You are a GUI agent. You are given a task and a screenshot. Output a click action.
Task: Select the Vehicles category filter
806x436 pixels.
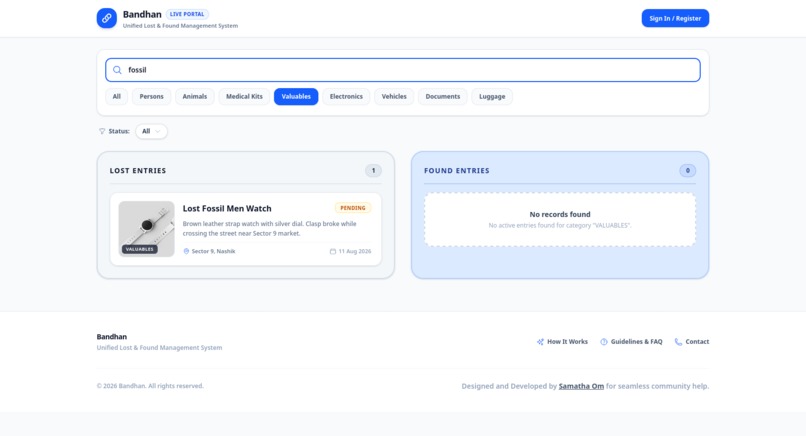(394, 97)
